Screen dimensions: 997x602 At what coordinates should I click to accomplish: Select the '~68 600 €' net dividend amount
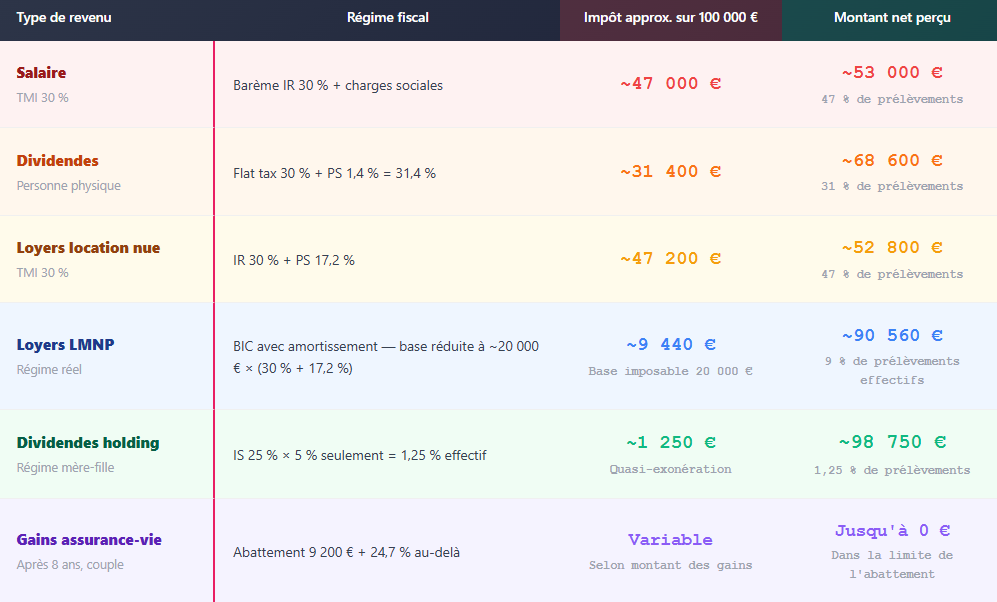[x=892, y=160]
